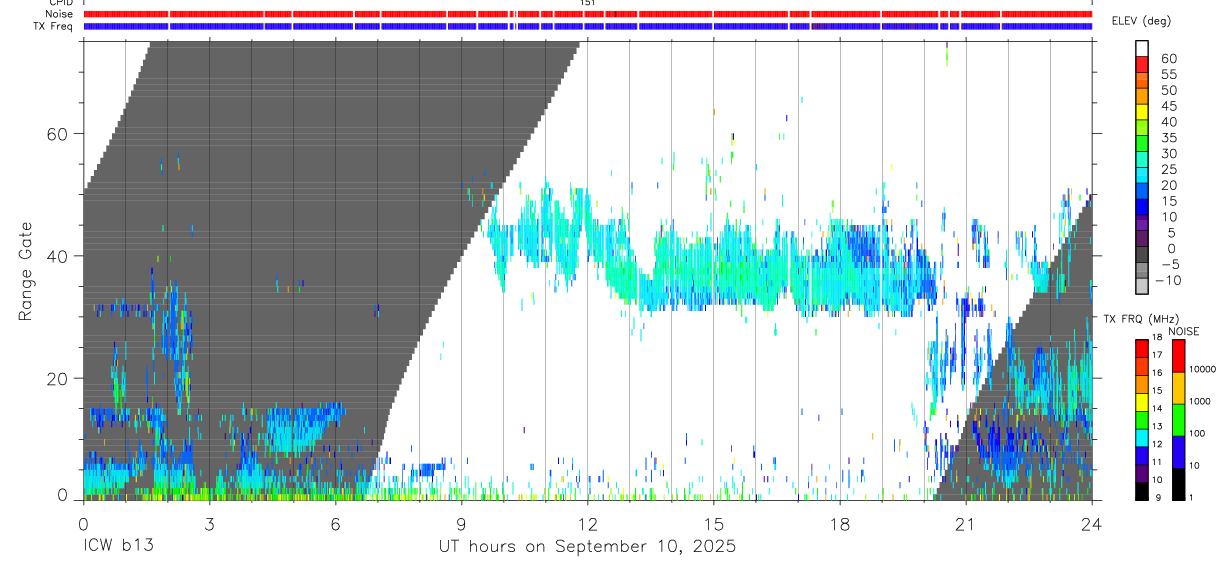Click x-axis hour tick label 24
The height and width of the screenshot is (567, 1228).
pyautogui.click(x=1091, y=523)
